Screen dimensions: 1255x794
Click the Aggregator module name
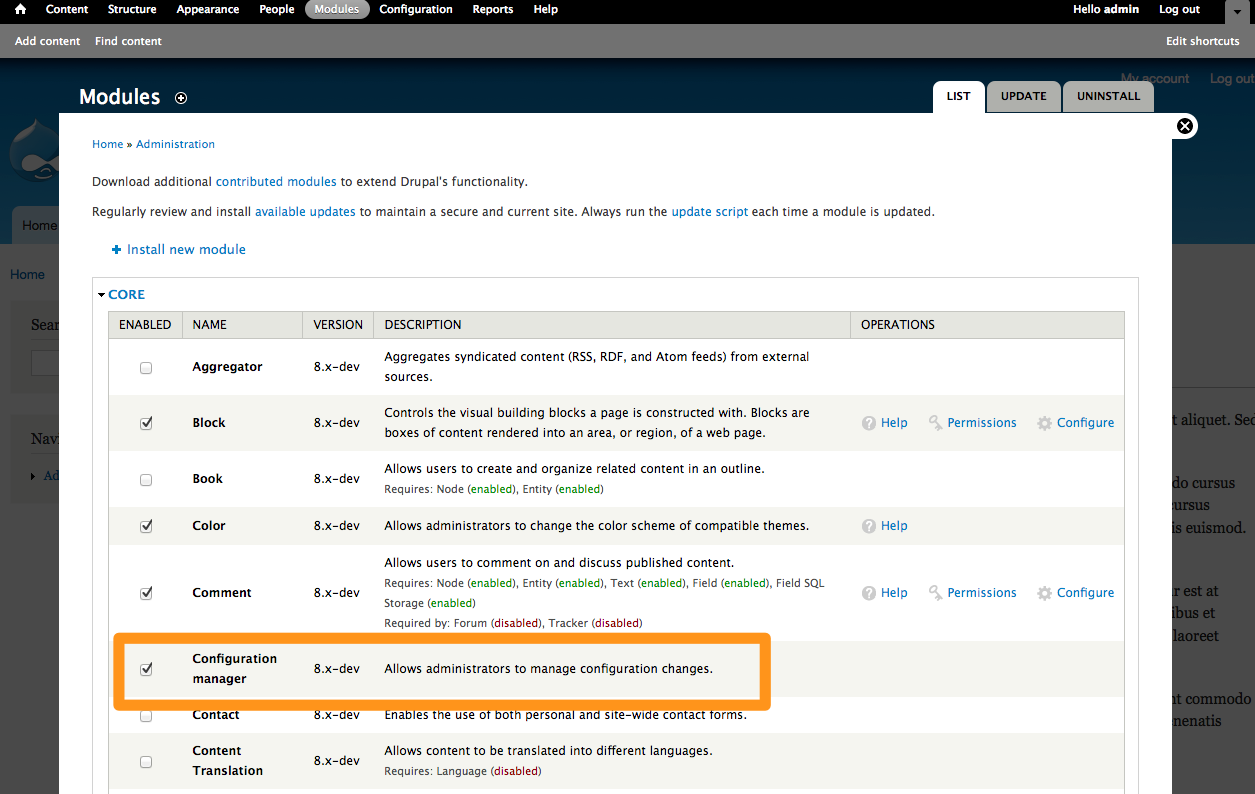(227, 367)
